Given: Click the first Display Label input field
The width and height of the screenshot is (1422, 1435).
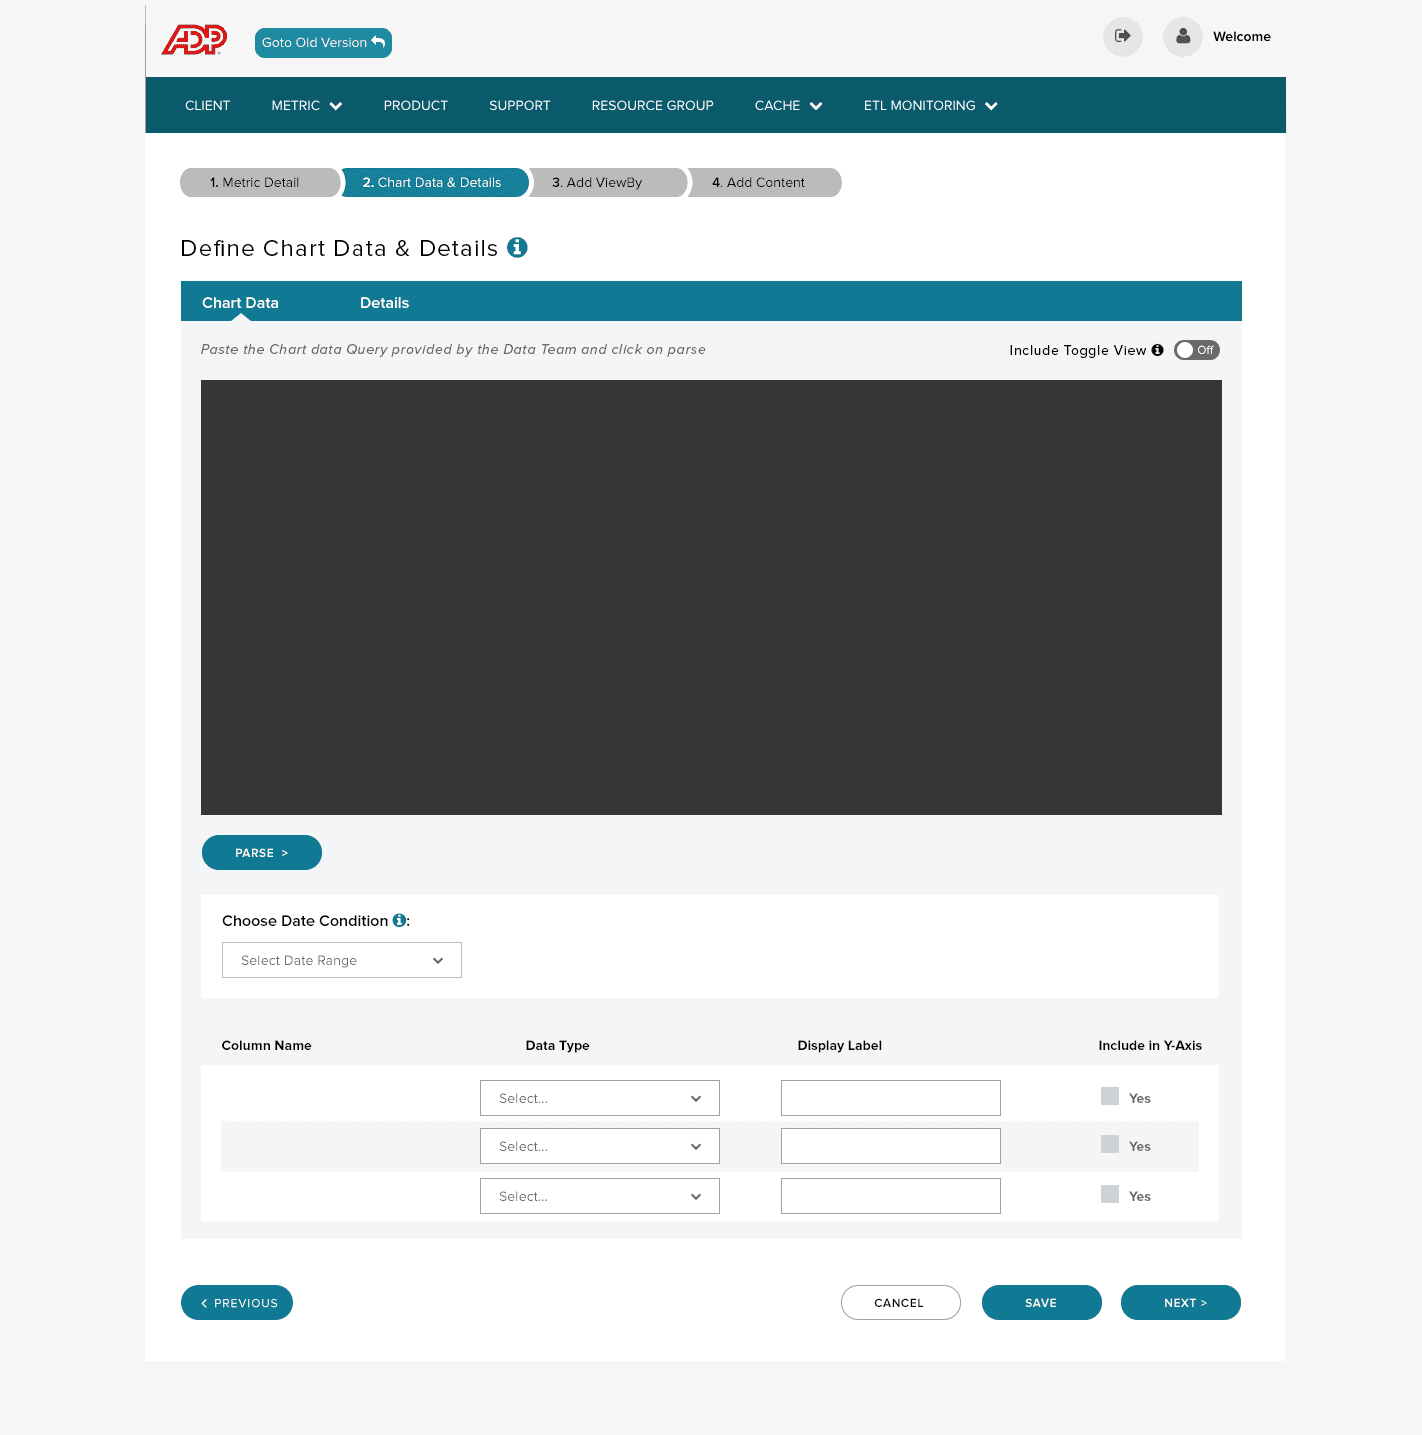Looking at the screenshot, I should coord(891,1098).
